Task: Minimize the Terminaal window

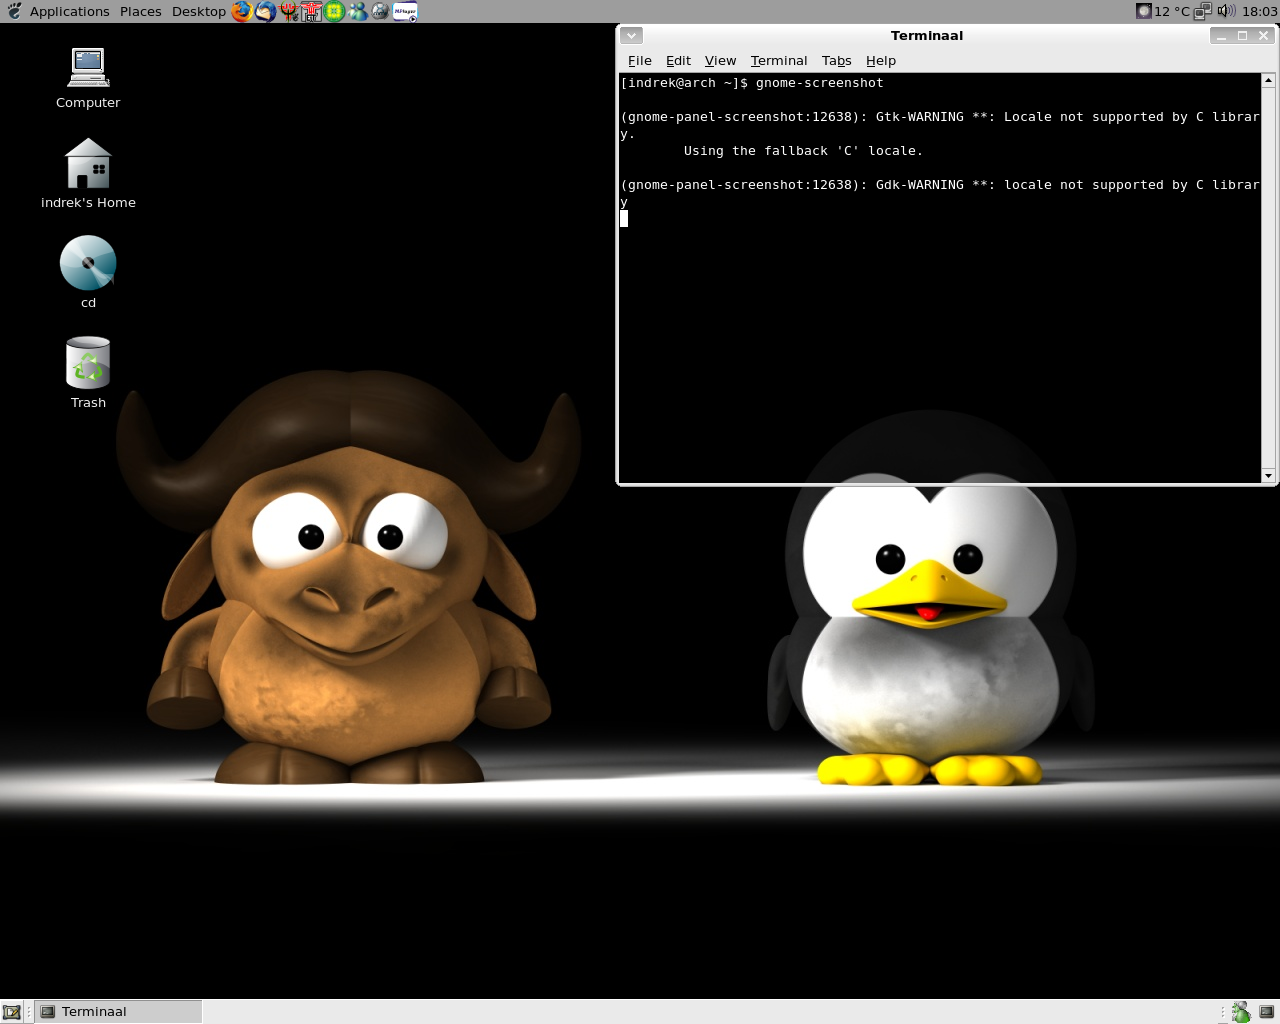Action: pos(1221,35)
